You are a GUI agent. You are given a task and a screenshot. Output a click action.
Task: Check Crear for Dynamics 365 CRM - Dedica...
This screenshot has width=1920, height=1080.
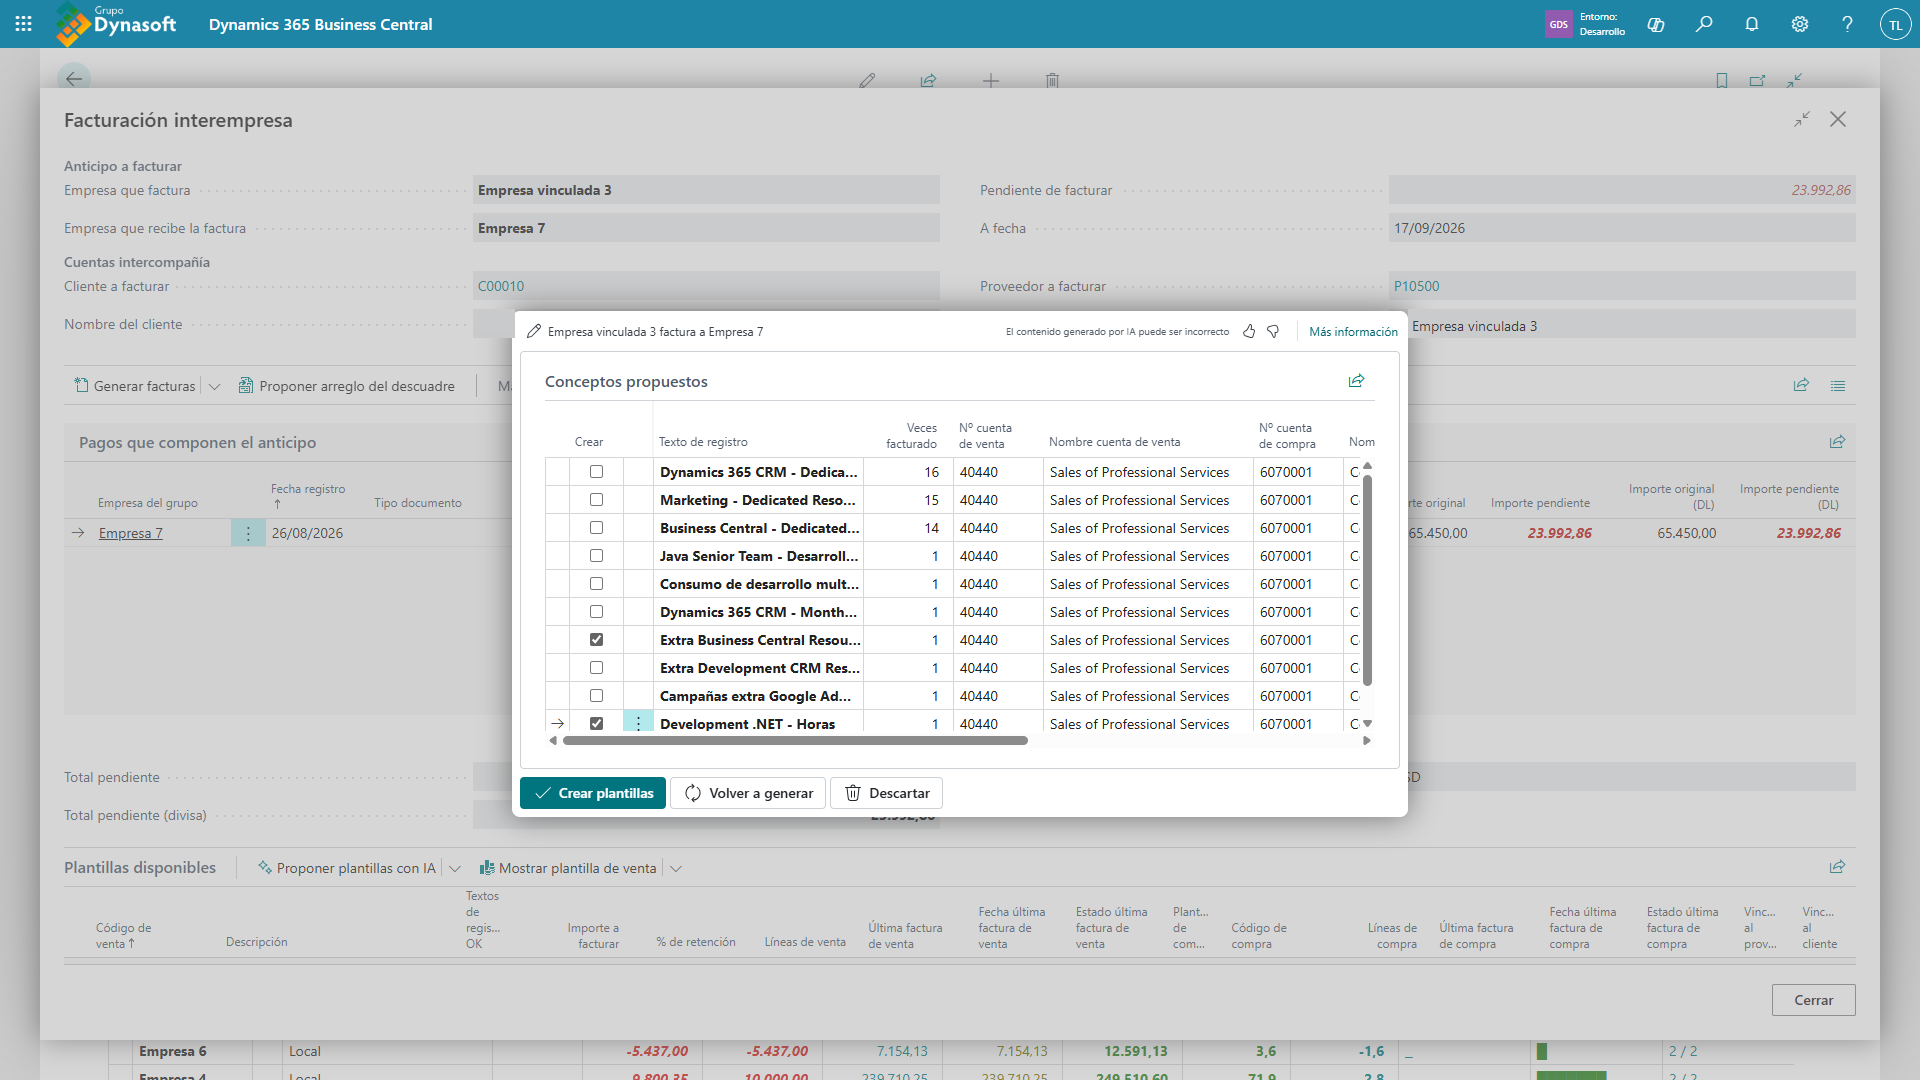(x=597, y=472)
